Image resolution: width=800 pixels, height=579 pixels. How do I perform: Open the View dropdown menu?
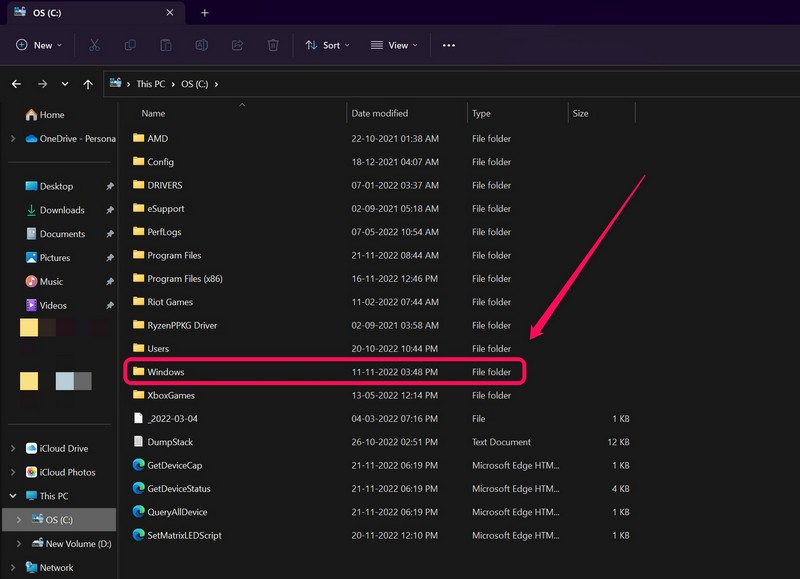(396, 45)
